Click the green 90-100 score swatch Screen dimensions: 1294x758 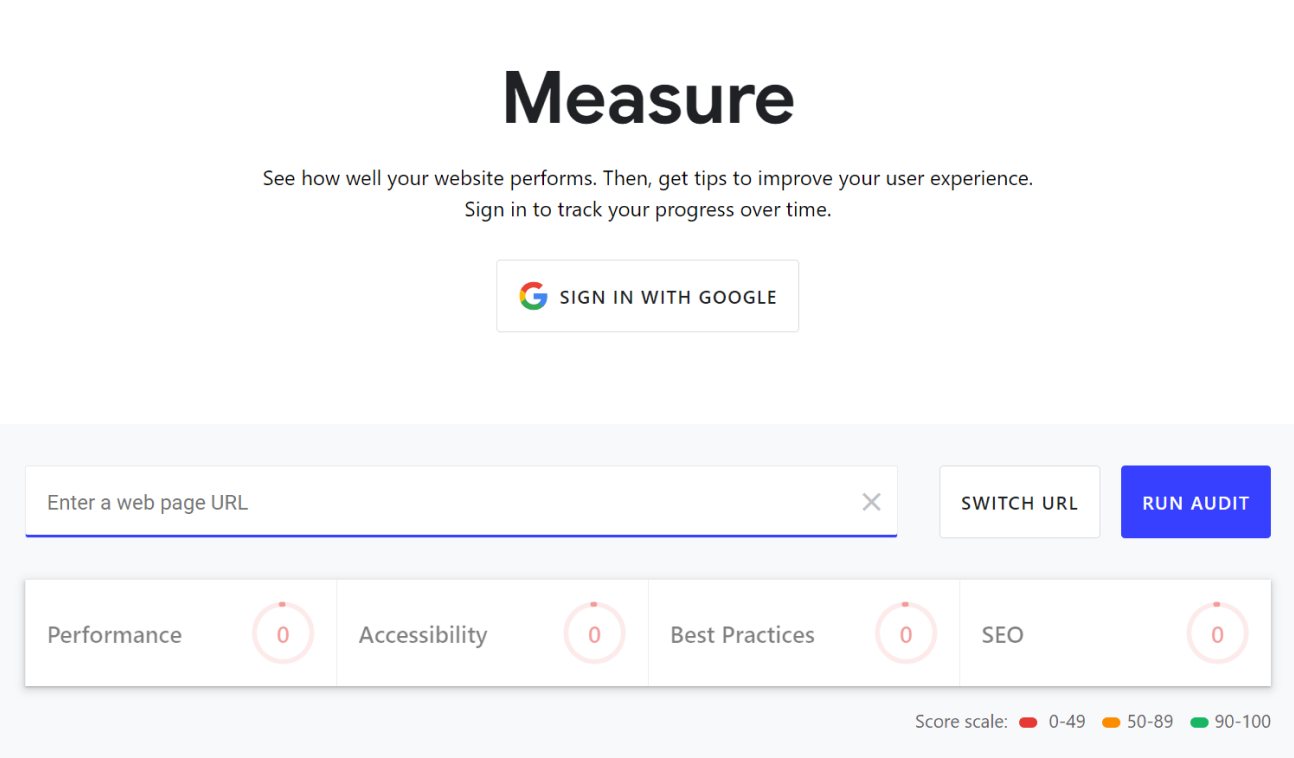(1199, 722)
